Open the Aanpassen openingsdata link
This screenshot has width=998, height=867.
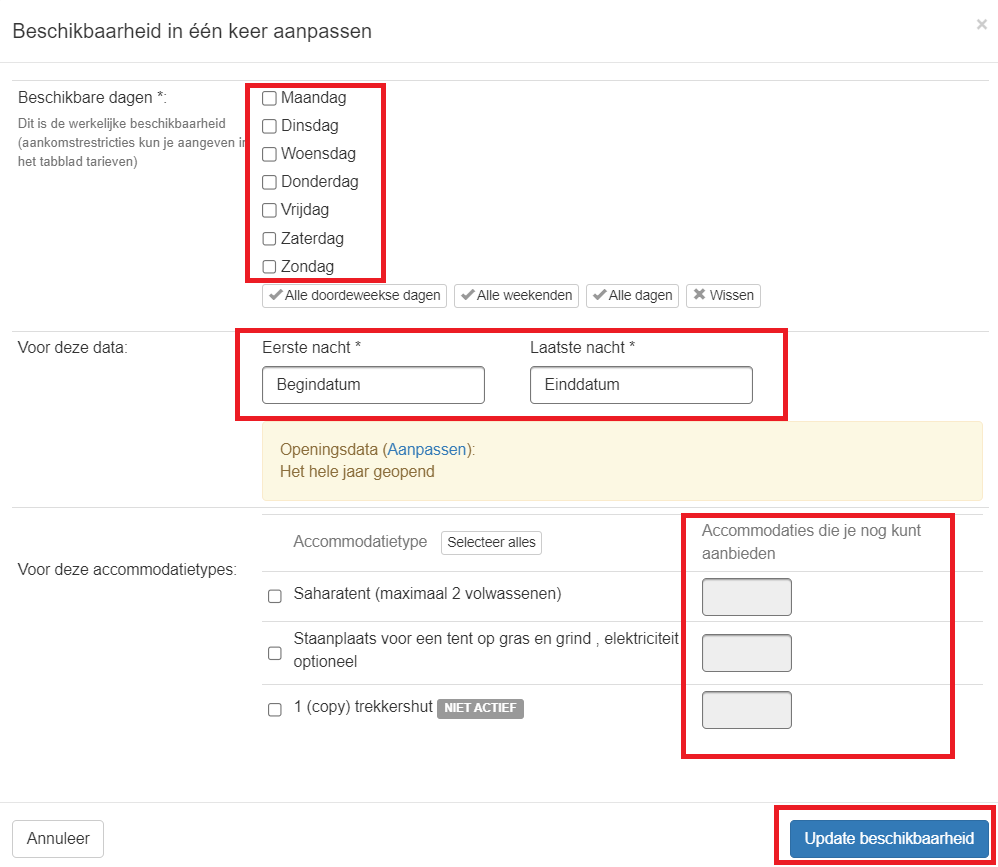(x=427, y=449)
